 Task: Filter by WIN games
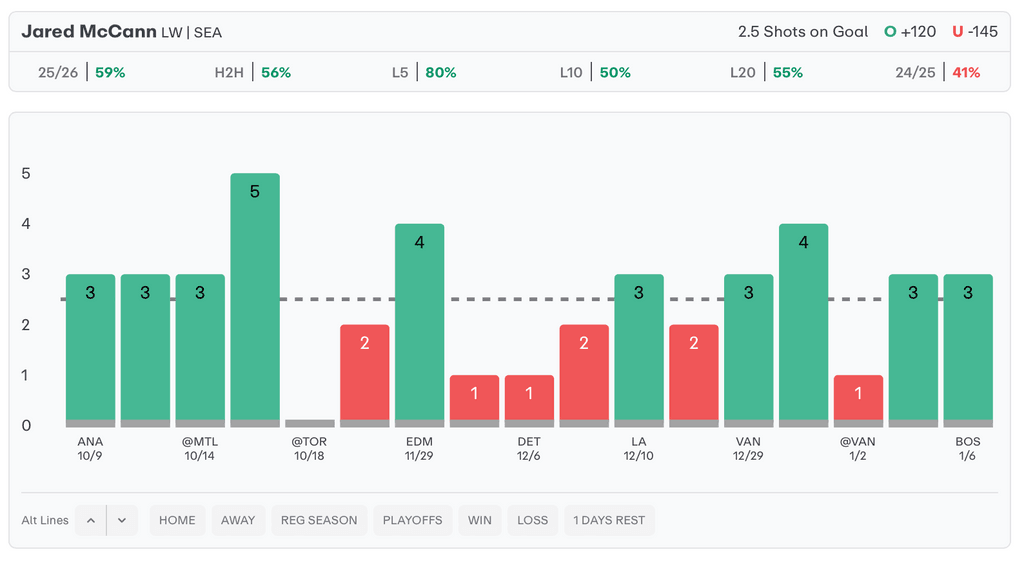click(480, 520)
